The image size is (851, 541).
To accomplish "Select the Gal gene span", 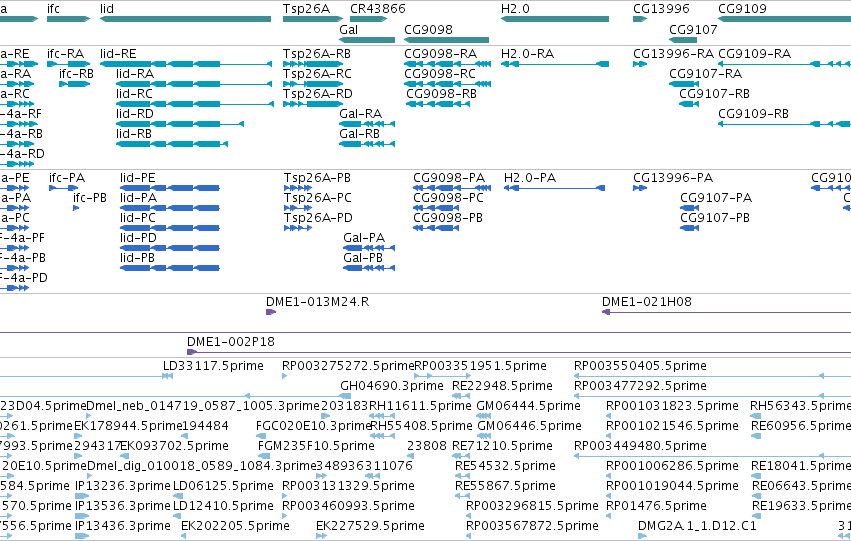I will 367,40.
